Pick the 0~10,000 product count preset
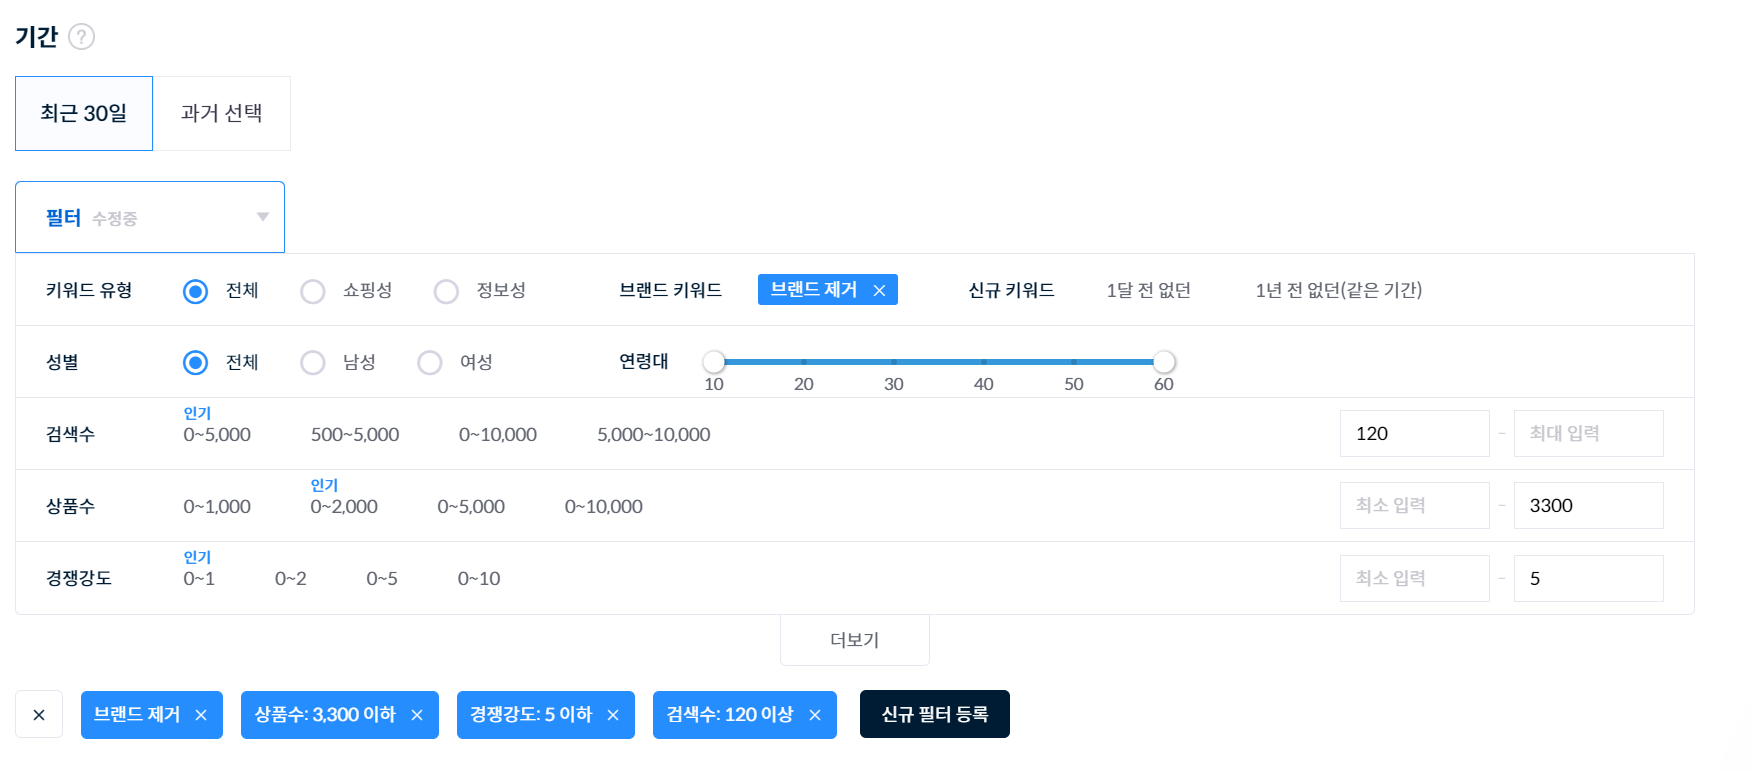 604,506
